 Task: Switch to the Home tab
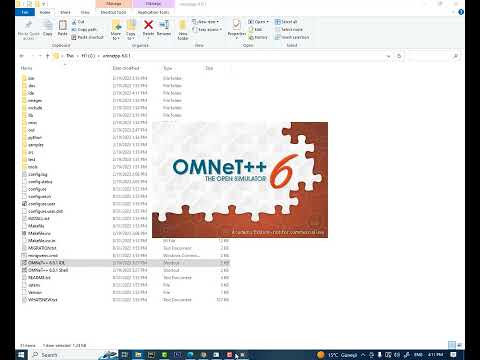pos(45,12)
